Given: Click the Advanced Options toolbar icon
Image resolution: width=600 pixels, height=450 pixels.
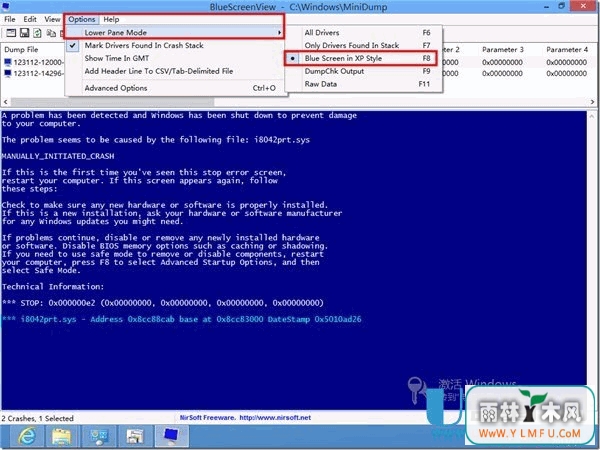Looking at the screenshot, I should point(11,33).
